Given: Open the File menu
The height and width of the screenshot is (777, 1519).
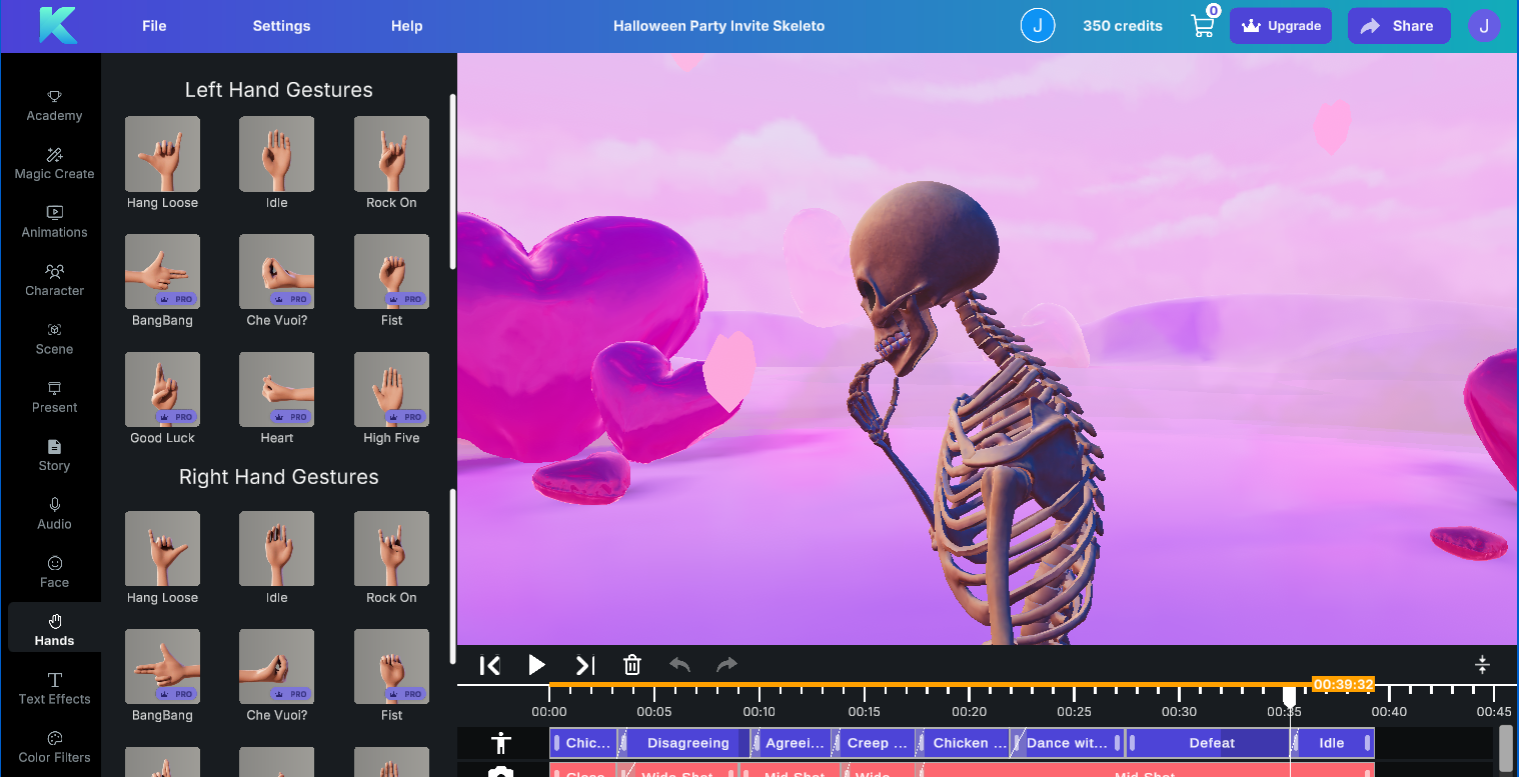Looking at the screenshot, I should (154, 26).
